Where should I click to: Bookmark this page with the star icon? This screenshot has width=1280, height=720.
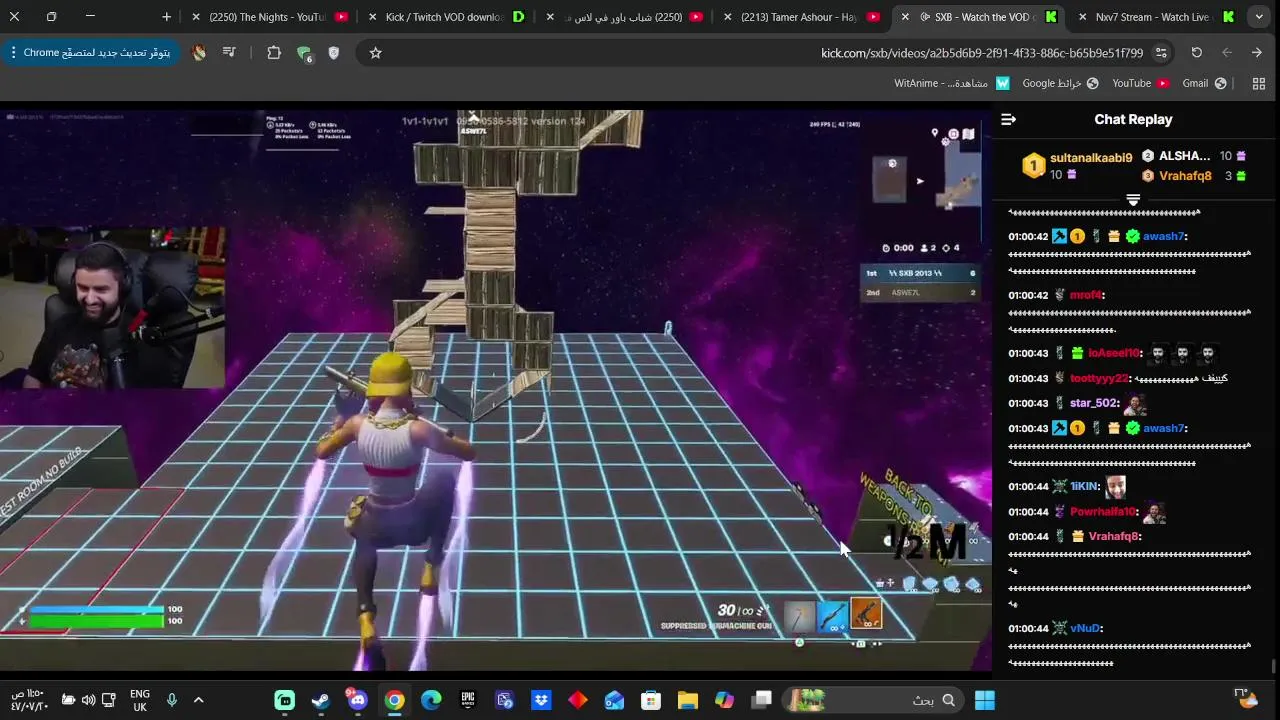pos(376,53)
